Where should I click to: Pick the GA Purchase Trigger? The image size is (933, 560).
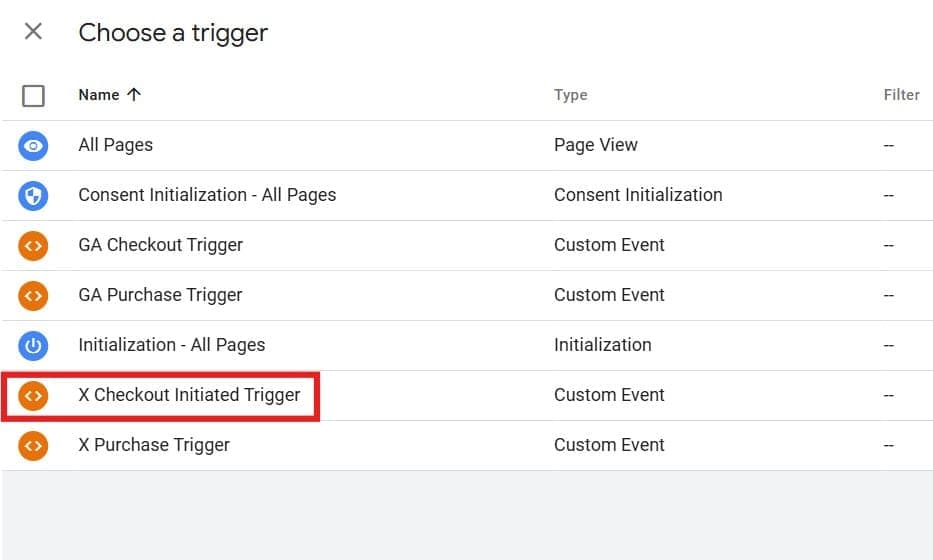pos(160,295)
